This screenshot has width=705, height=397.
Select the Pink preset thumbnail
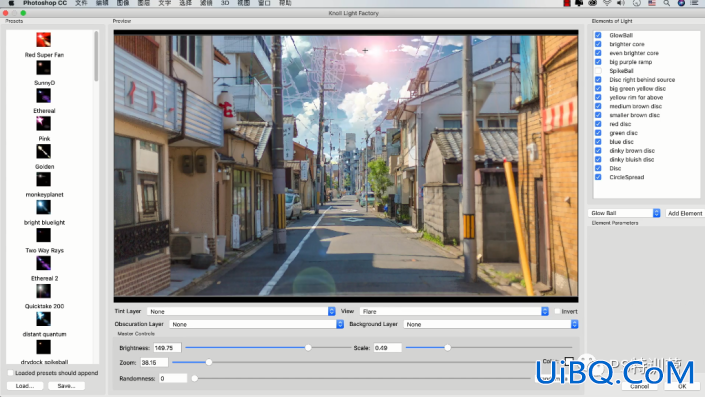pyautogui.click(x=44, y=124)
